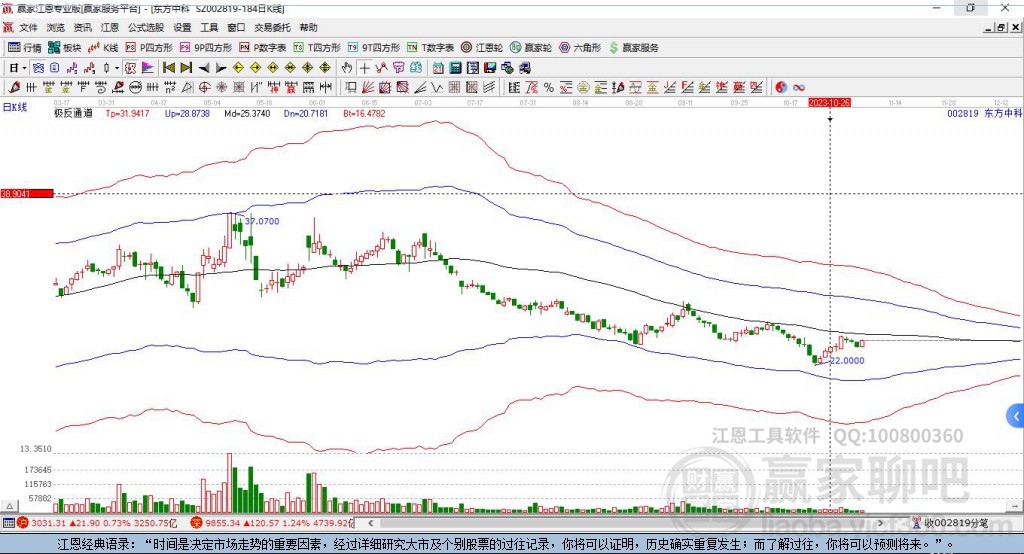1024x554 pixels.
Task: Open the 9P四方形 tool
Action: pyautogui.click(x=206, y=48)
